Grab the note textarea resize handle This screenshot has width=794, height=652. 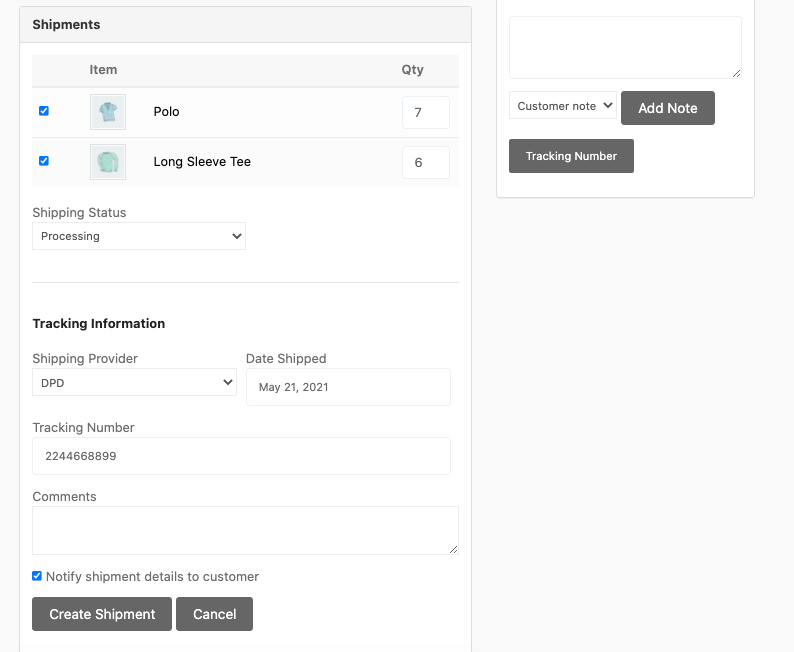[x=737, y=74]
